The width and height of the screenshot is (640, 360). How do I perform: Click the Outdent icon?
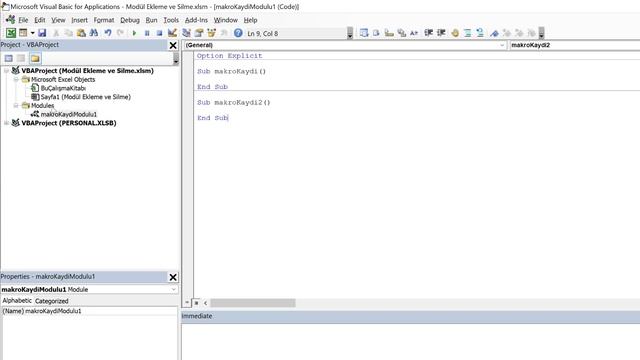pos(441,33)
